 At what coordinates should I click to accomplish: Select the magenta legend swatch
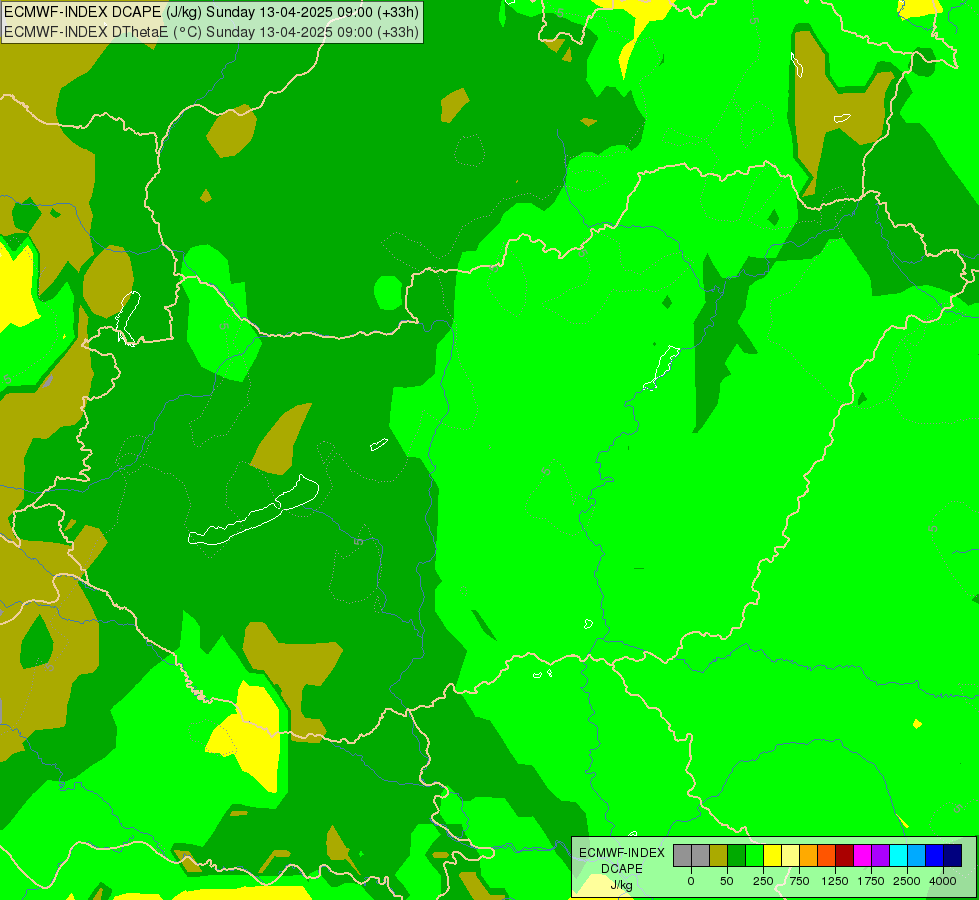click(863, 856)
